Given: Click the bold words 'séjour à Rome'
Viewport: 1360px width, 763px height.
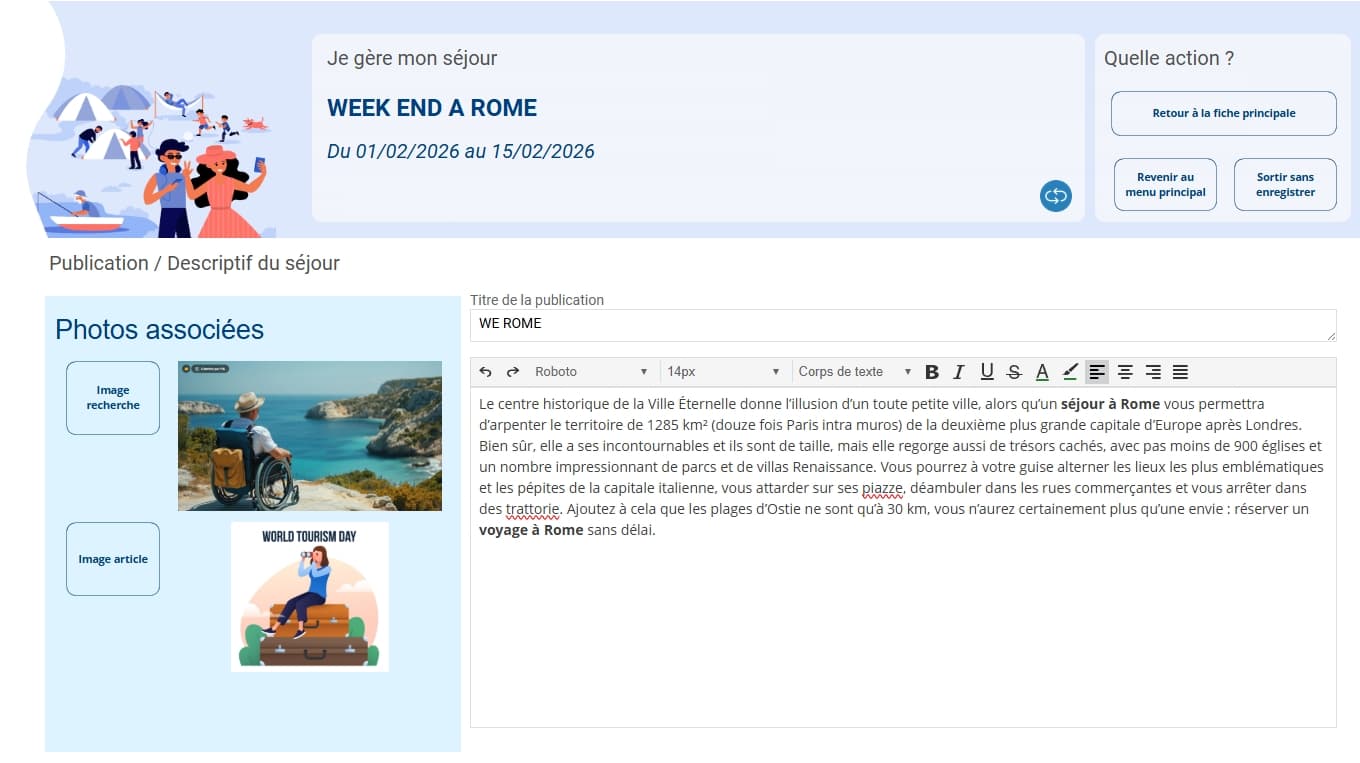Looking at the screenshot, I should 1110,404.
